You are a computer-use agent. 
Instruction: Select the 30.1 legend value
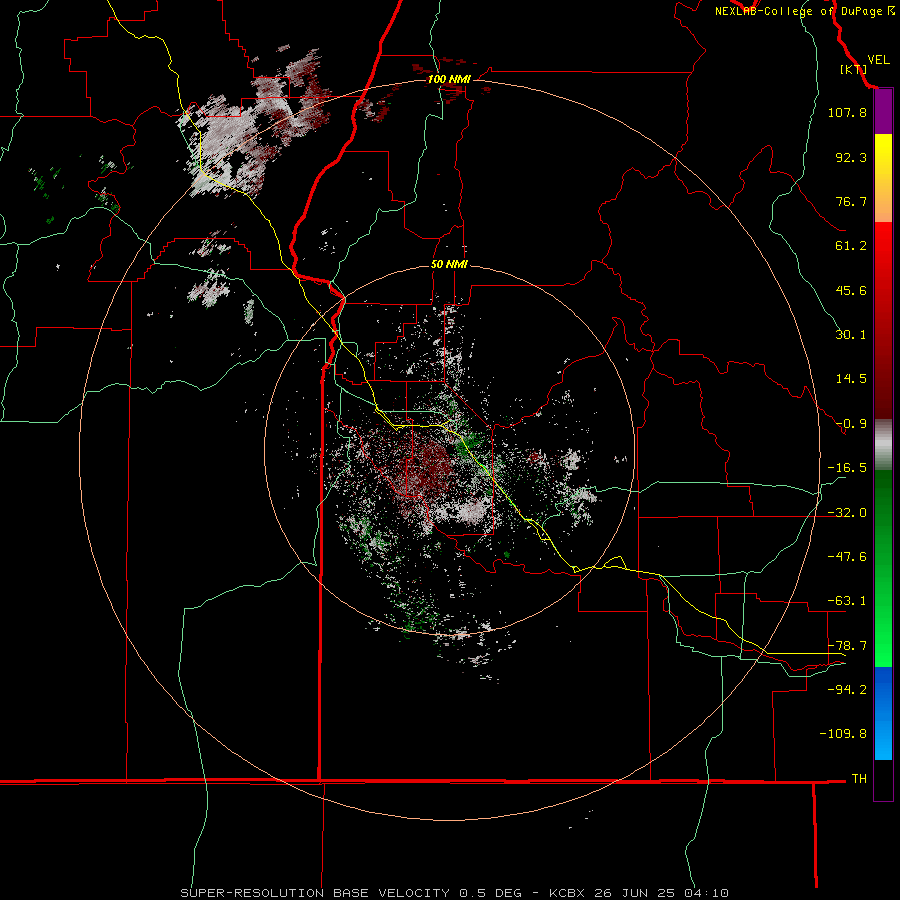point(851,335)
